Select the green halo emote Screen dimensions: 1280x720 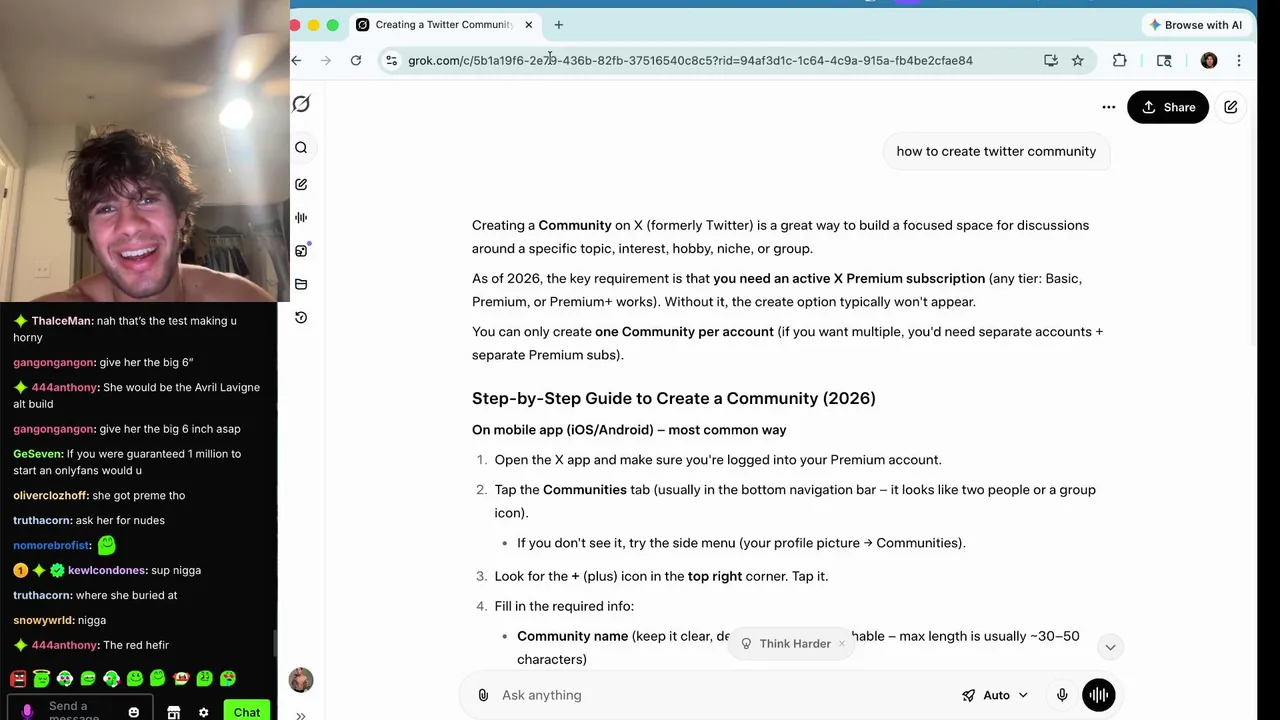41,679
